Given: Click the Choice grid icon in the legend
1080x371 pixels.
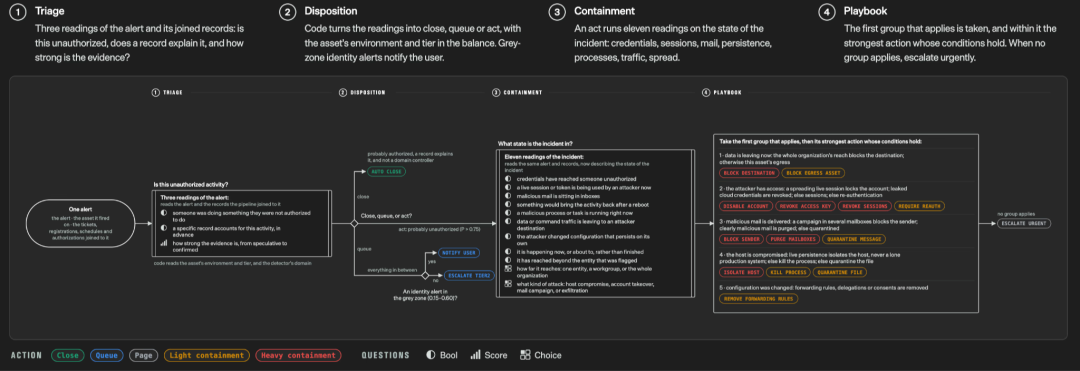Looking at the screenshot, I should point(525,355).
